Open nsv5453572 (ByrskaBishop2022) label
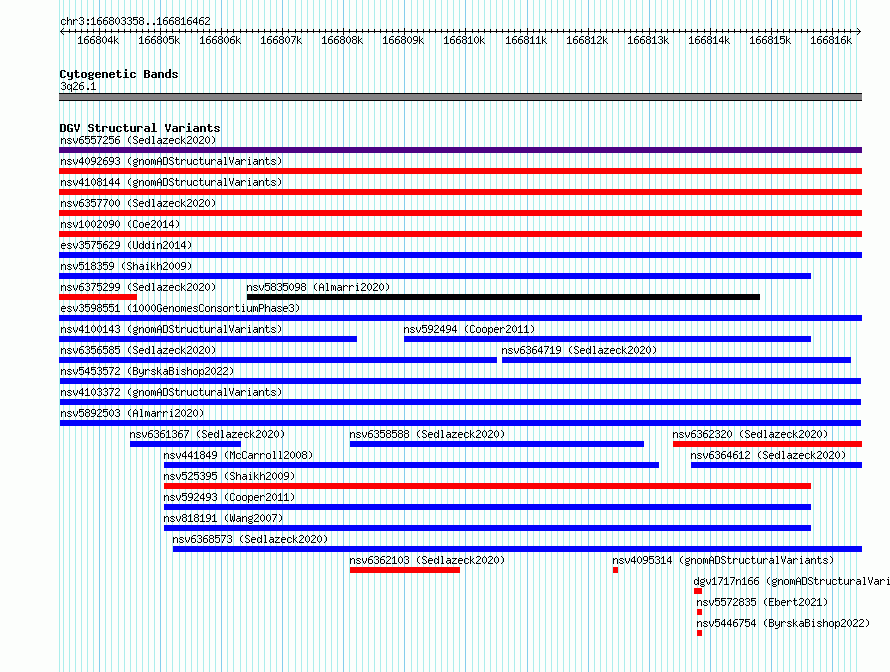Image resolution: width=890 pixels, height=672 pixels. tap(147, 371)
